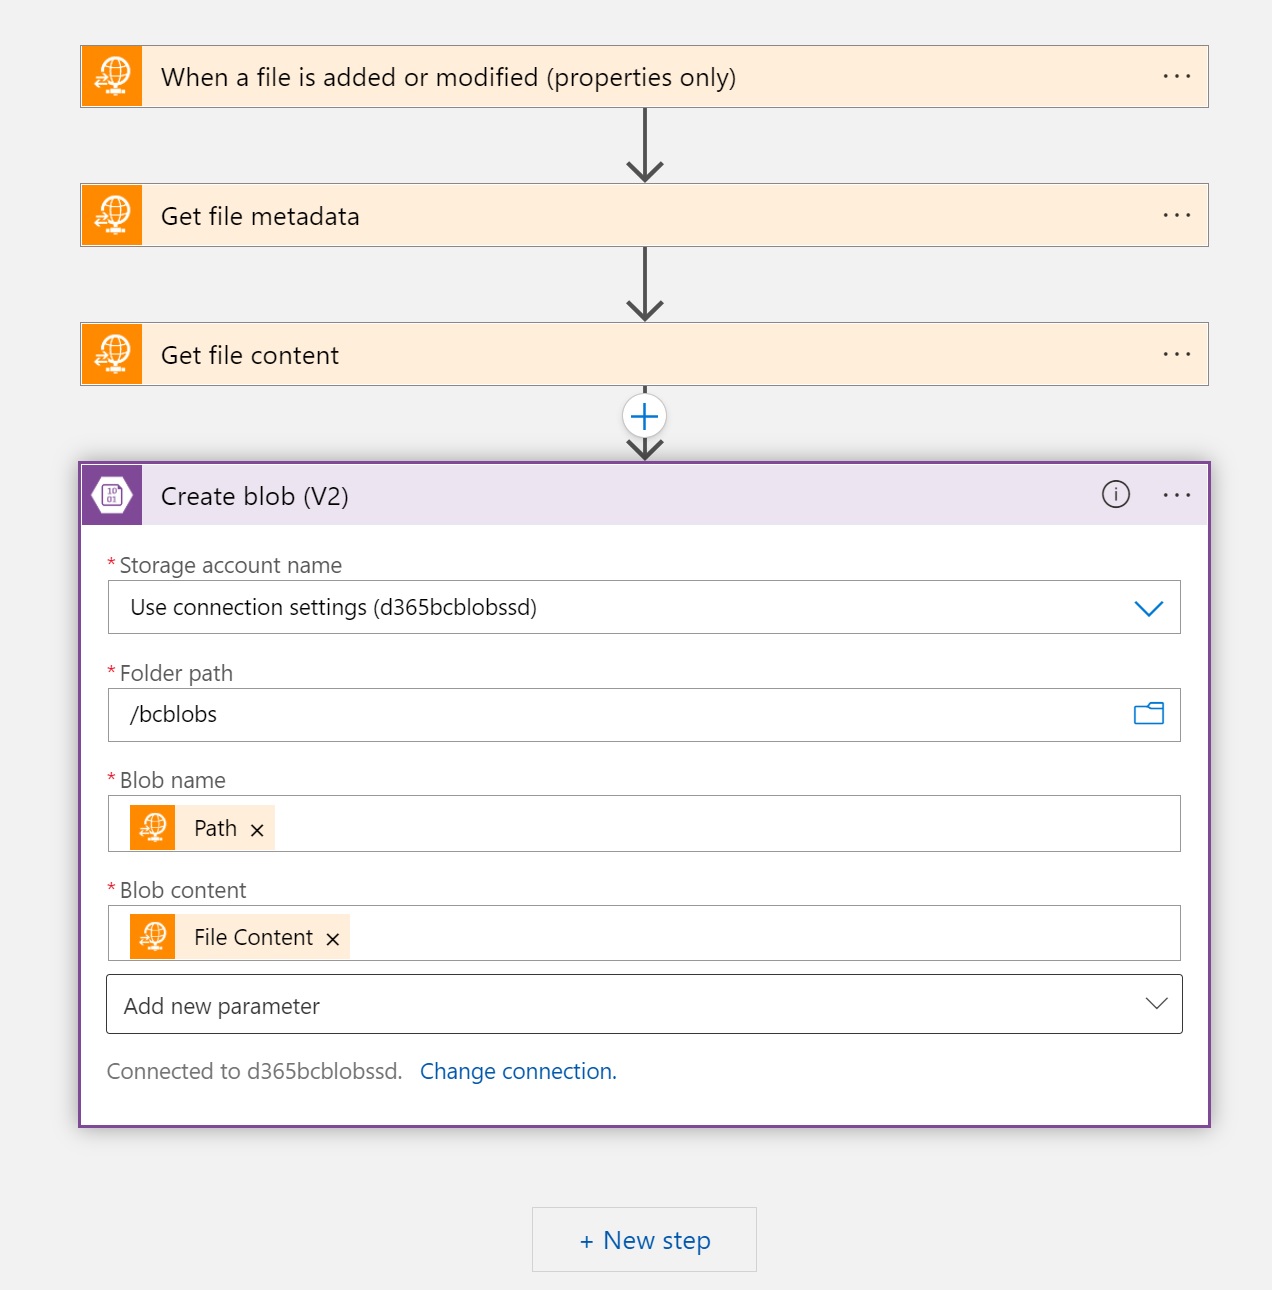Remove the Path token from Blob name
Viewport: 1272px width, 1290px height.
coord(257,830)
